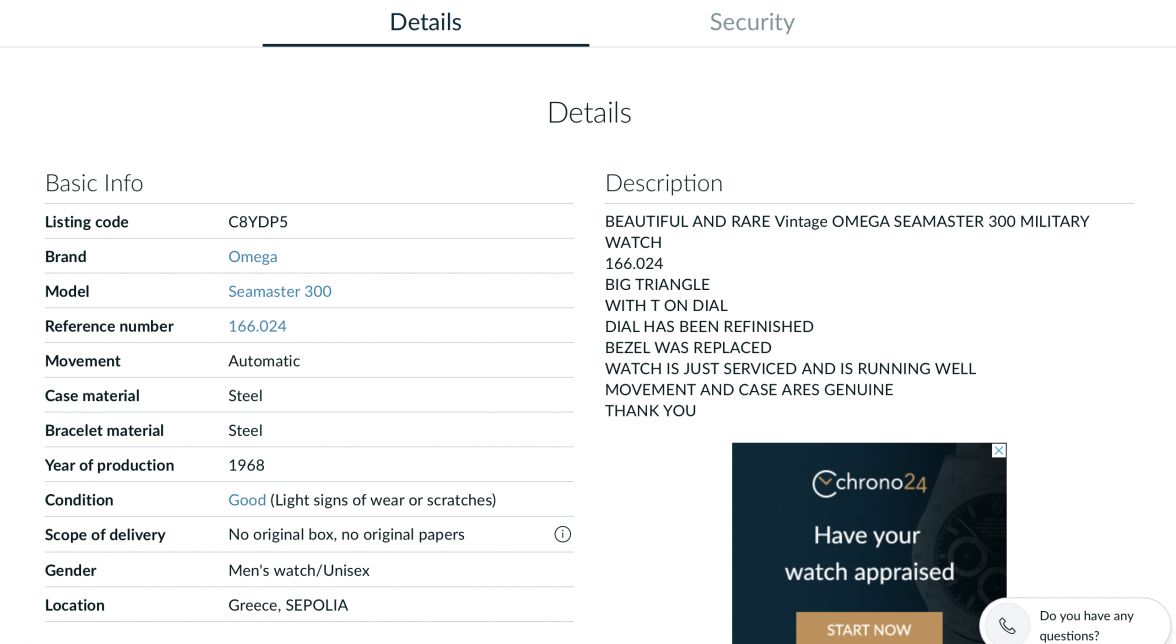
Task: Open reference number 166.024
Action: pyautogui.click(x=255, y=325)
